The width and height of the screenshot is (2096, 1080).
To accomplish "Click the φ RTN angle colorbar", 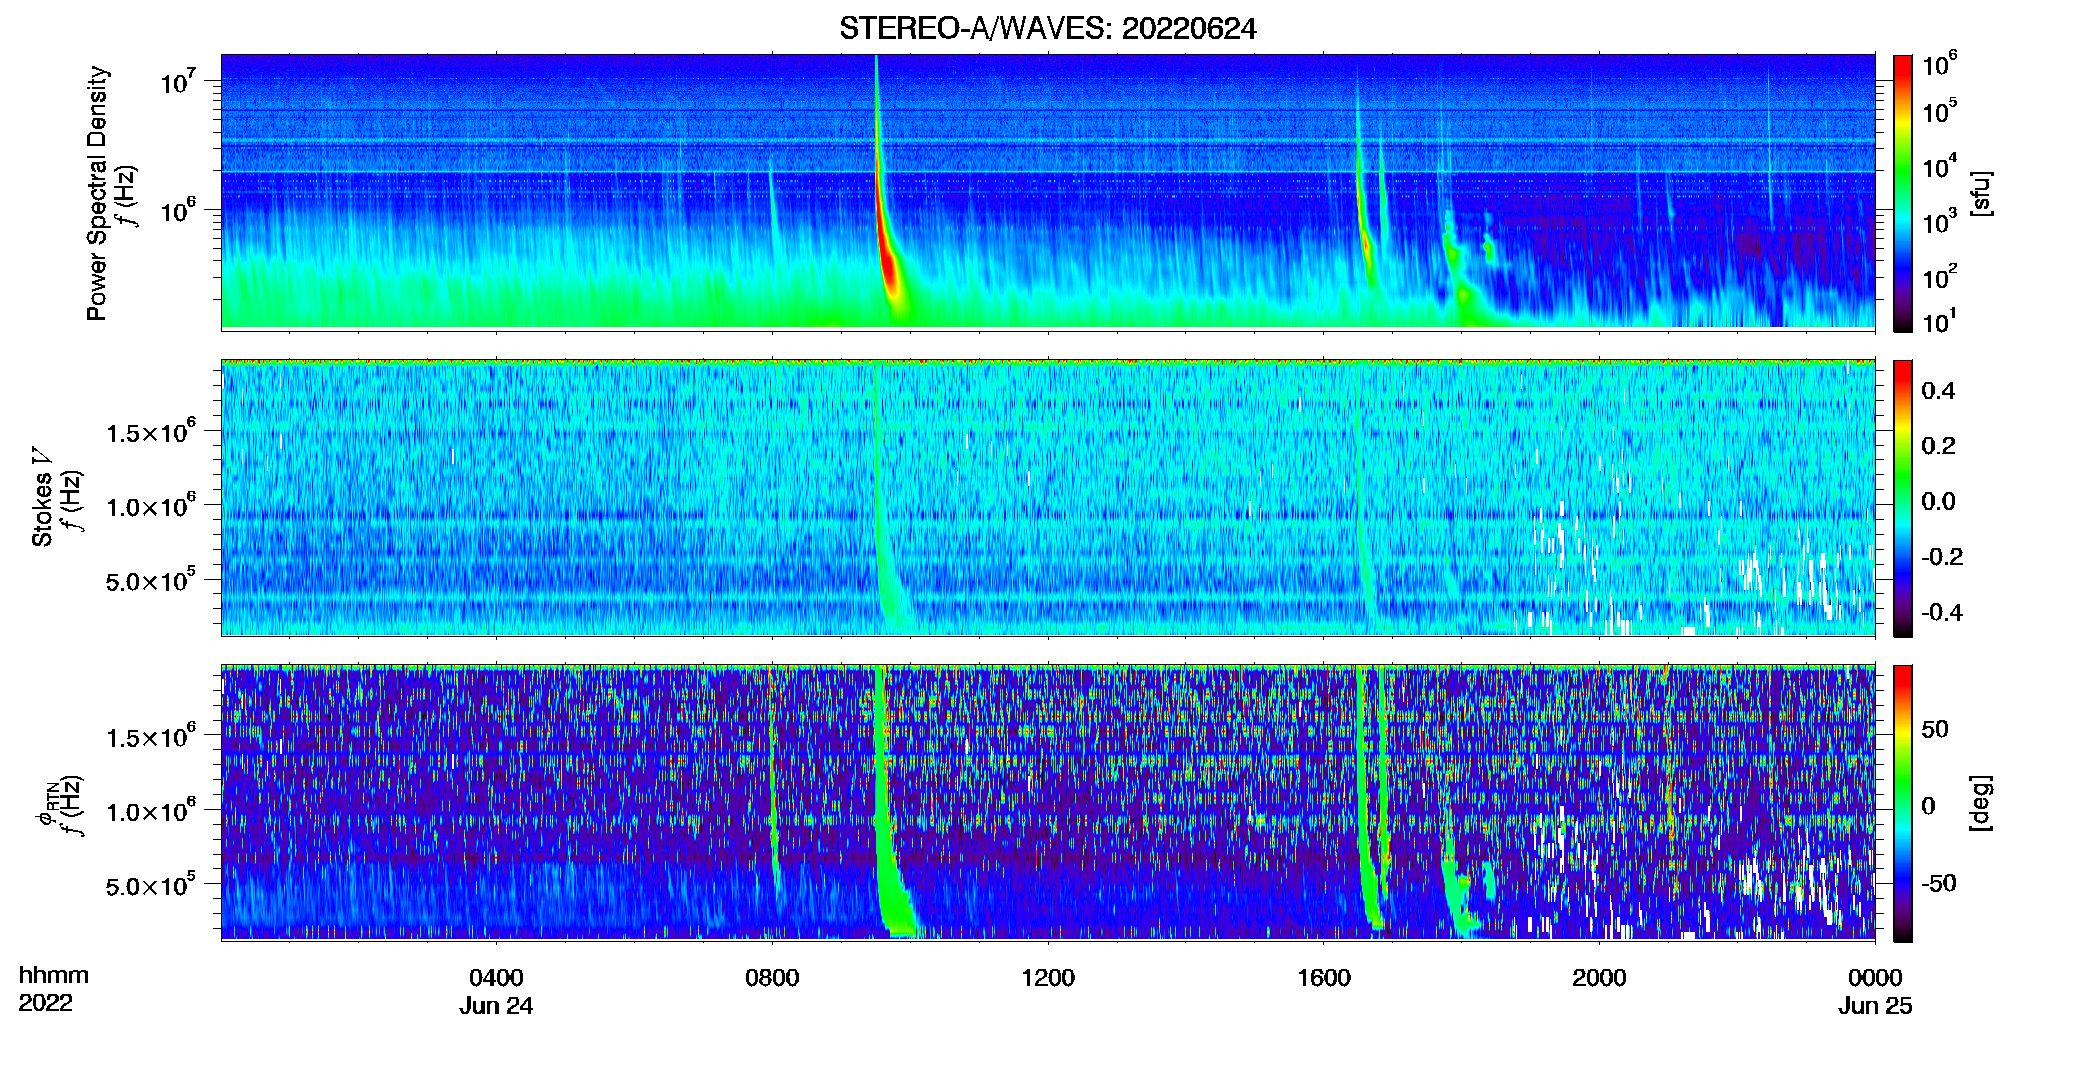I will point(1903,803).
